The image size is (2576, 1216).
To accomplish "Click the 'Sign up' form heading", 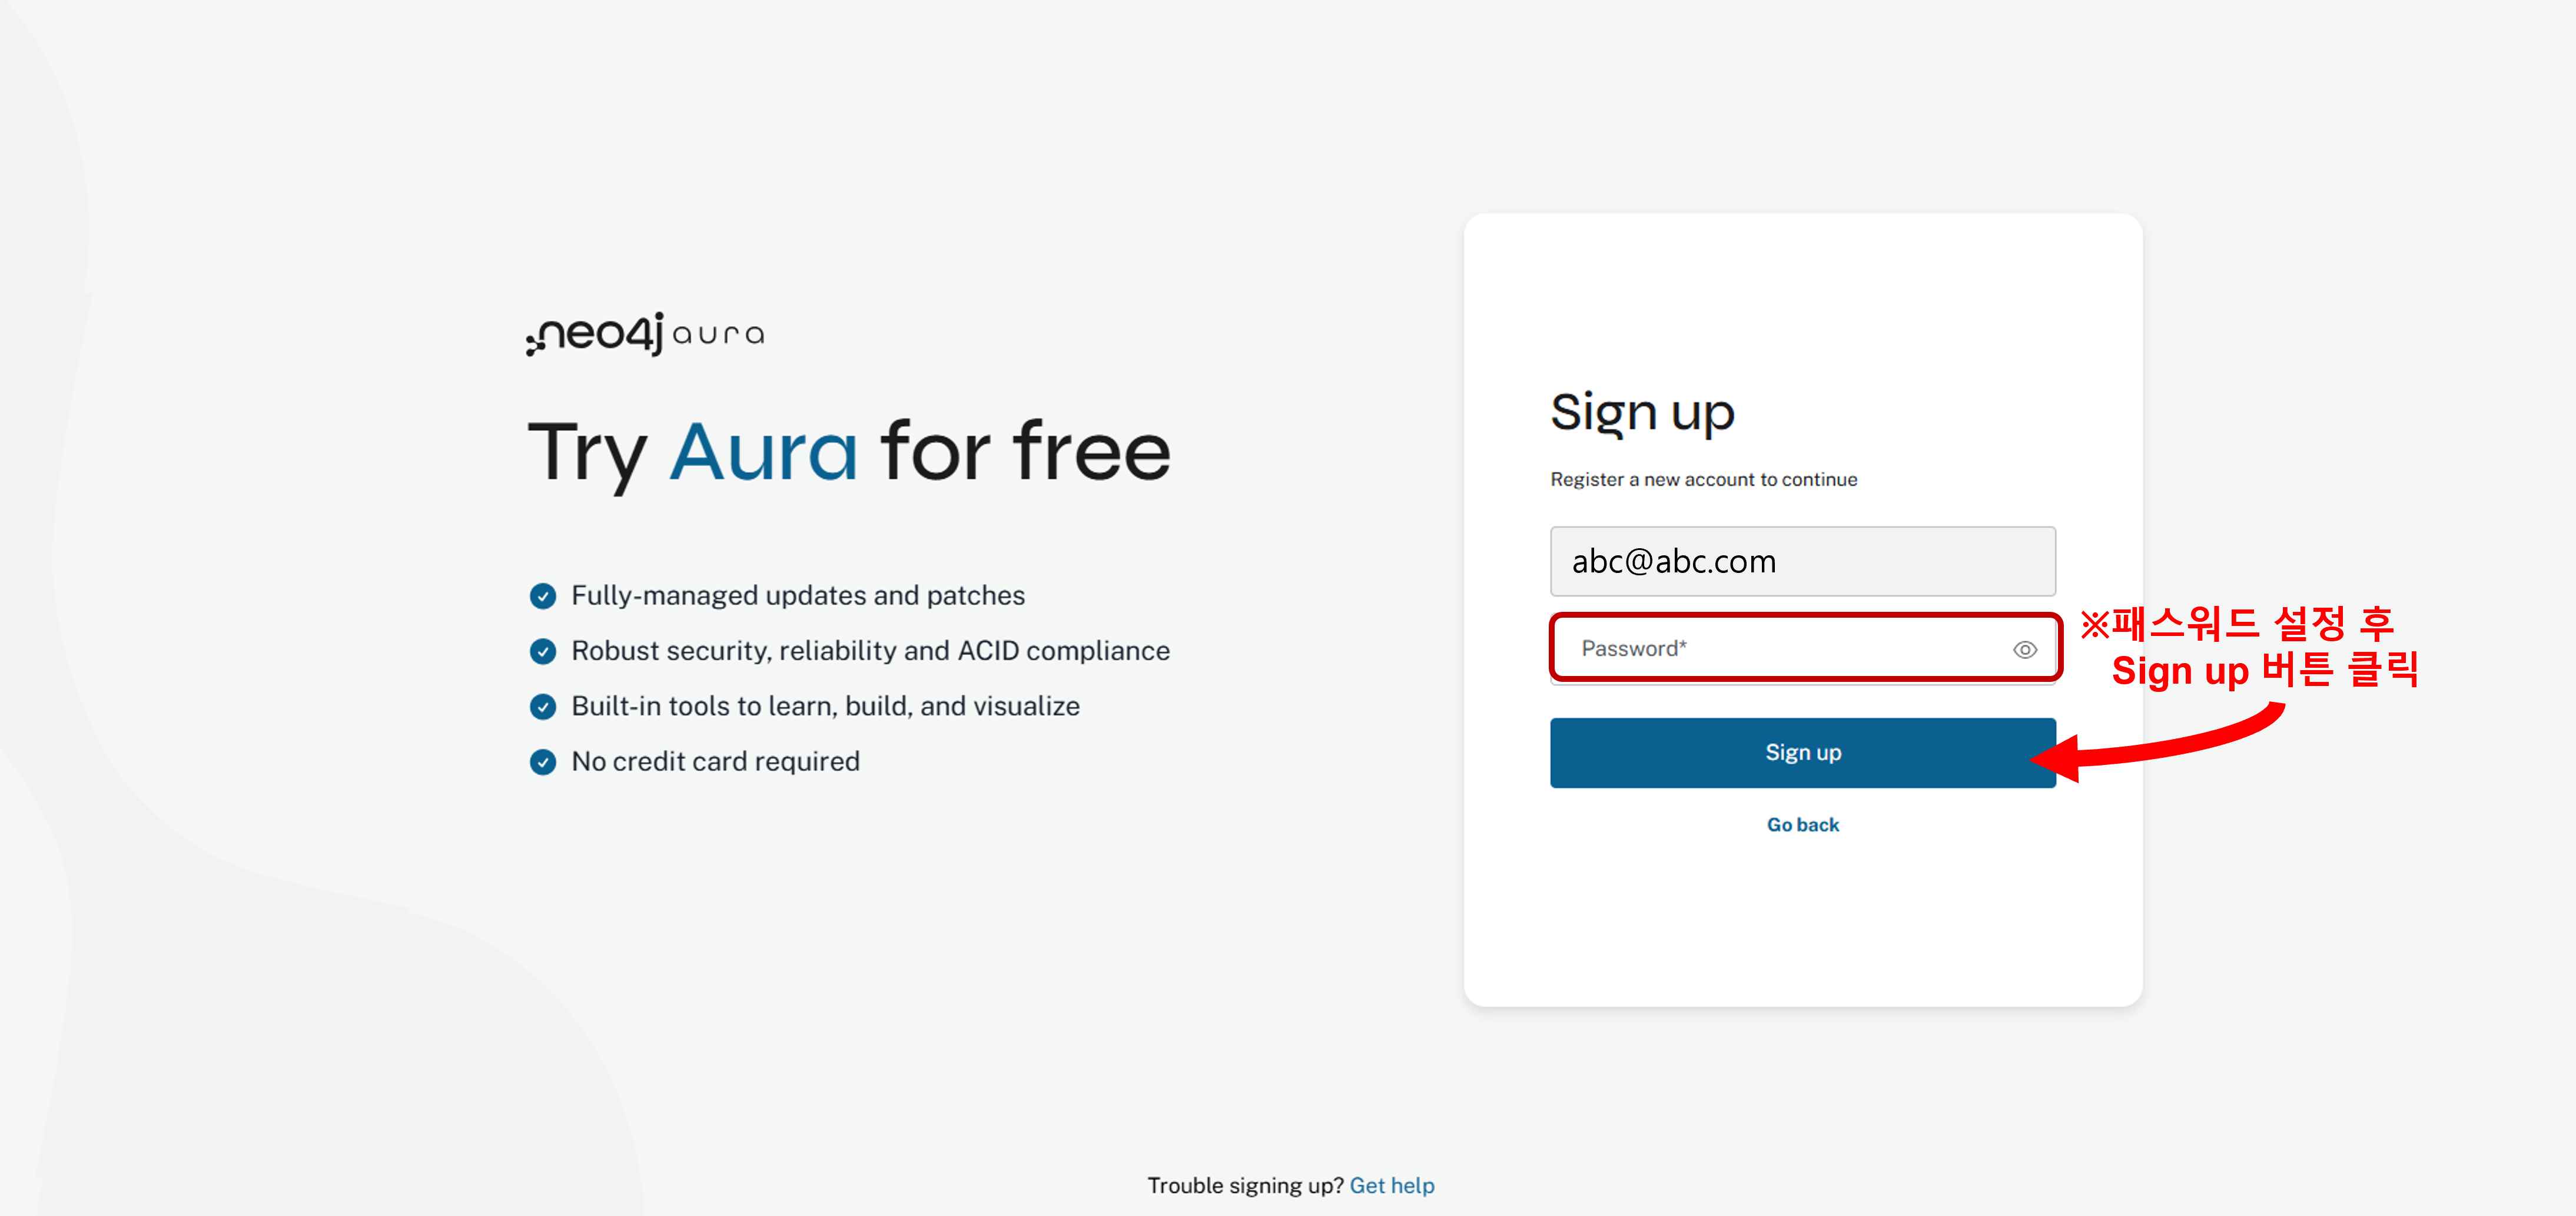I will click(x=1642, y=412).
